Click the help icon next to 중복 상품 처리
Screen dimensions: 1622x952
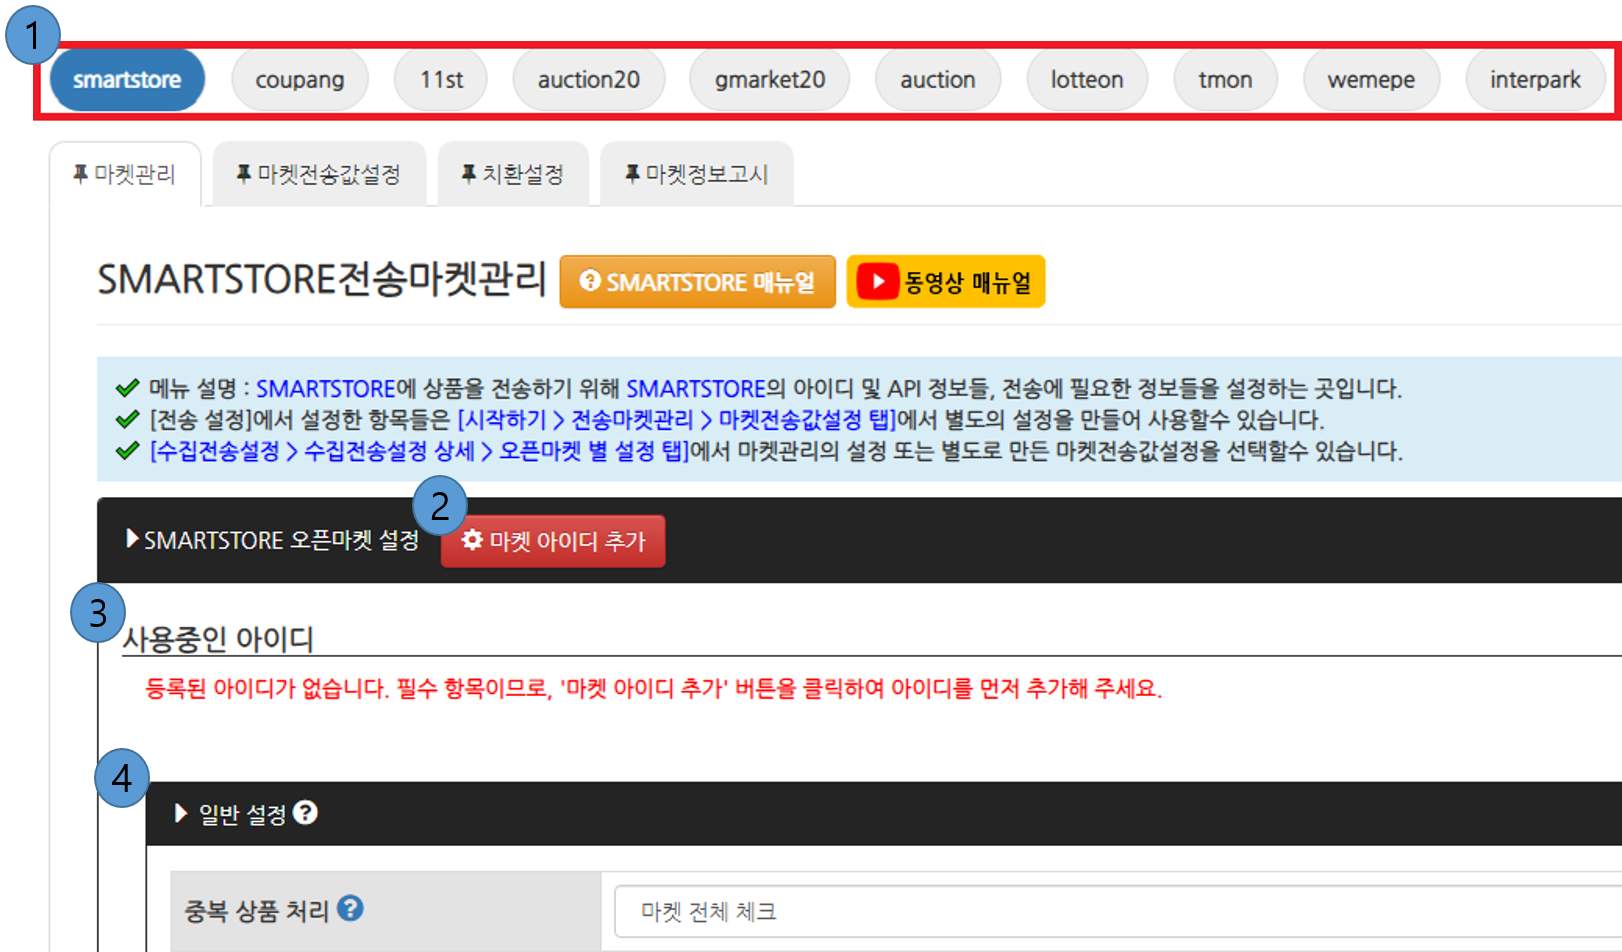[350, 908]
